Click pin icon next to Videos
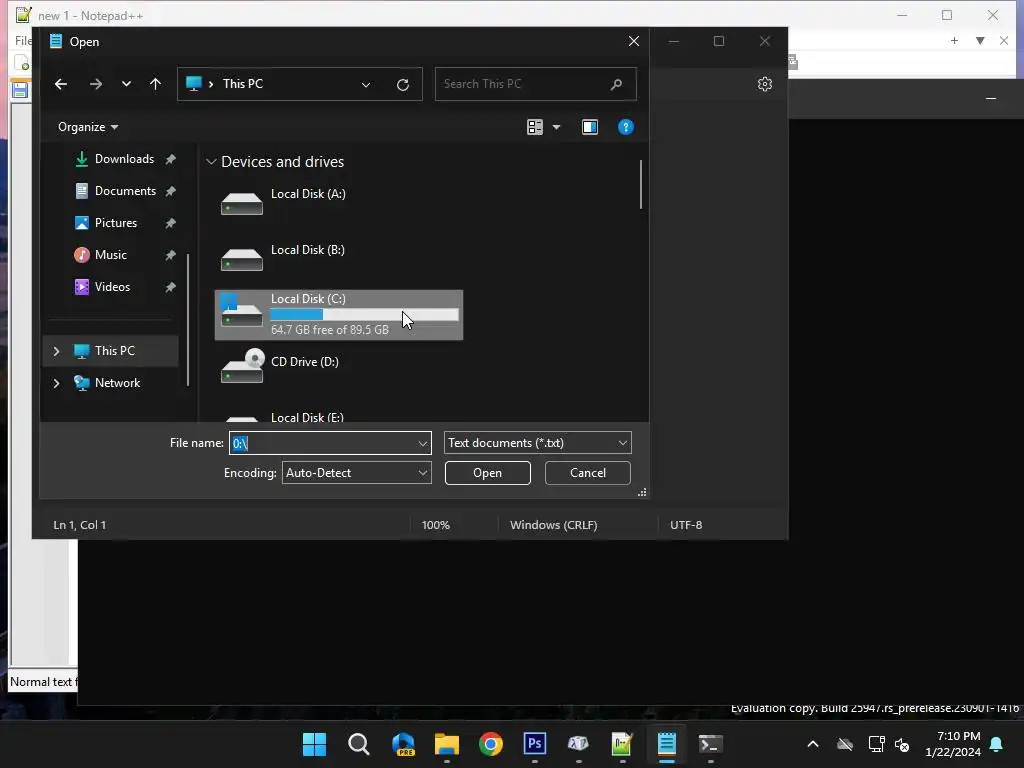 coord(170,287)
